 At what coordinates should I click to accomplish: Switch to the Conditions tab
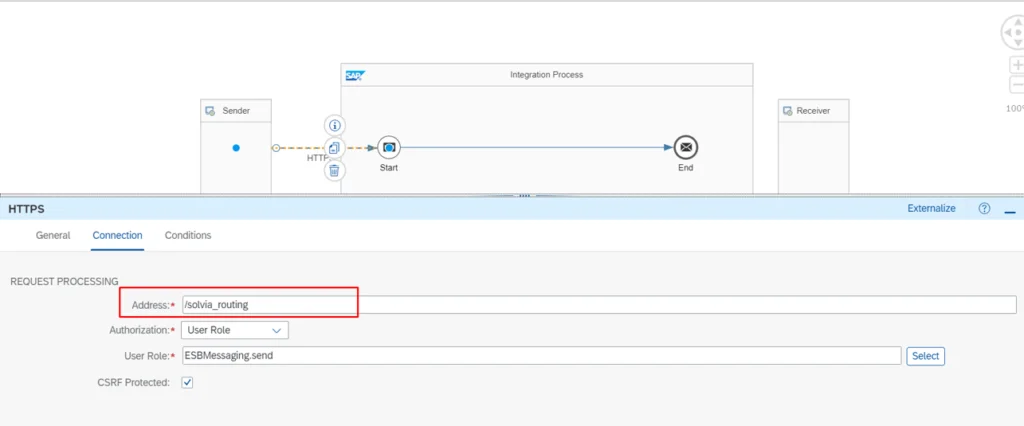[x=188, y=235]
